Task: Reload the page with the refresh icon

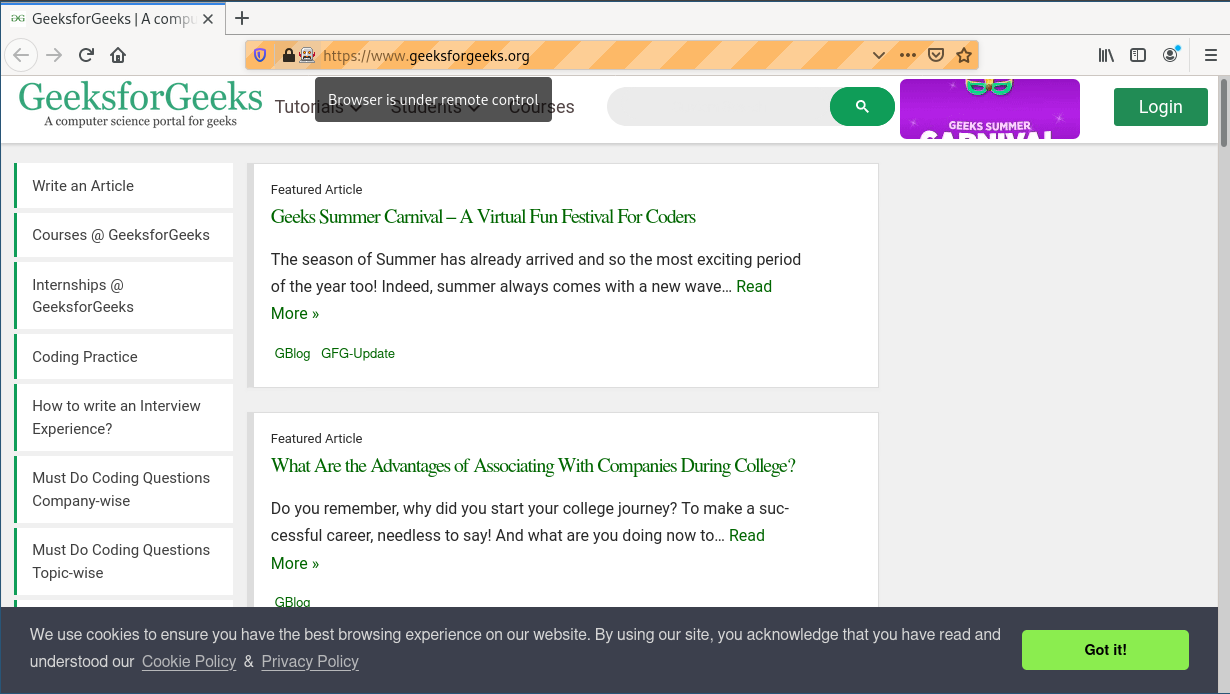Action: coord(86,55)
